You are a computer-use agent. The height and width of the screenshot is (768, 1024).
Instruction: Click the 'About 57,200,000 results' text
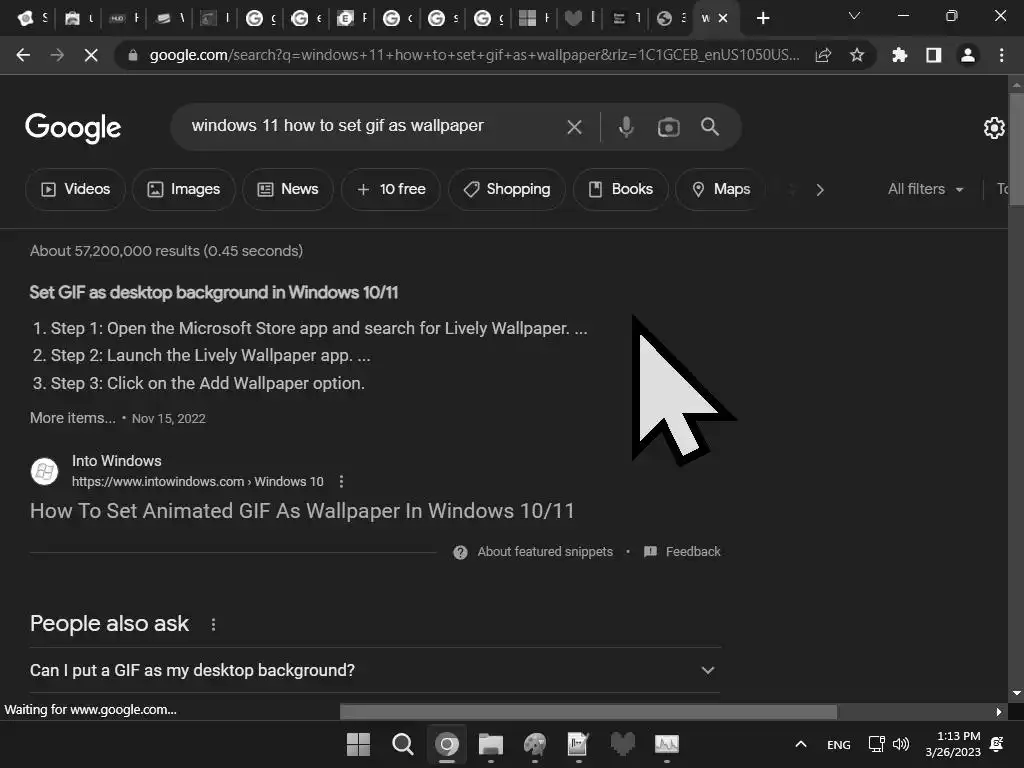pos(166,251)
